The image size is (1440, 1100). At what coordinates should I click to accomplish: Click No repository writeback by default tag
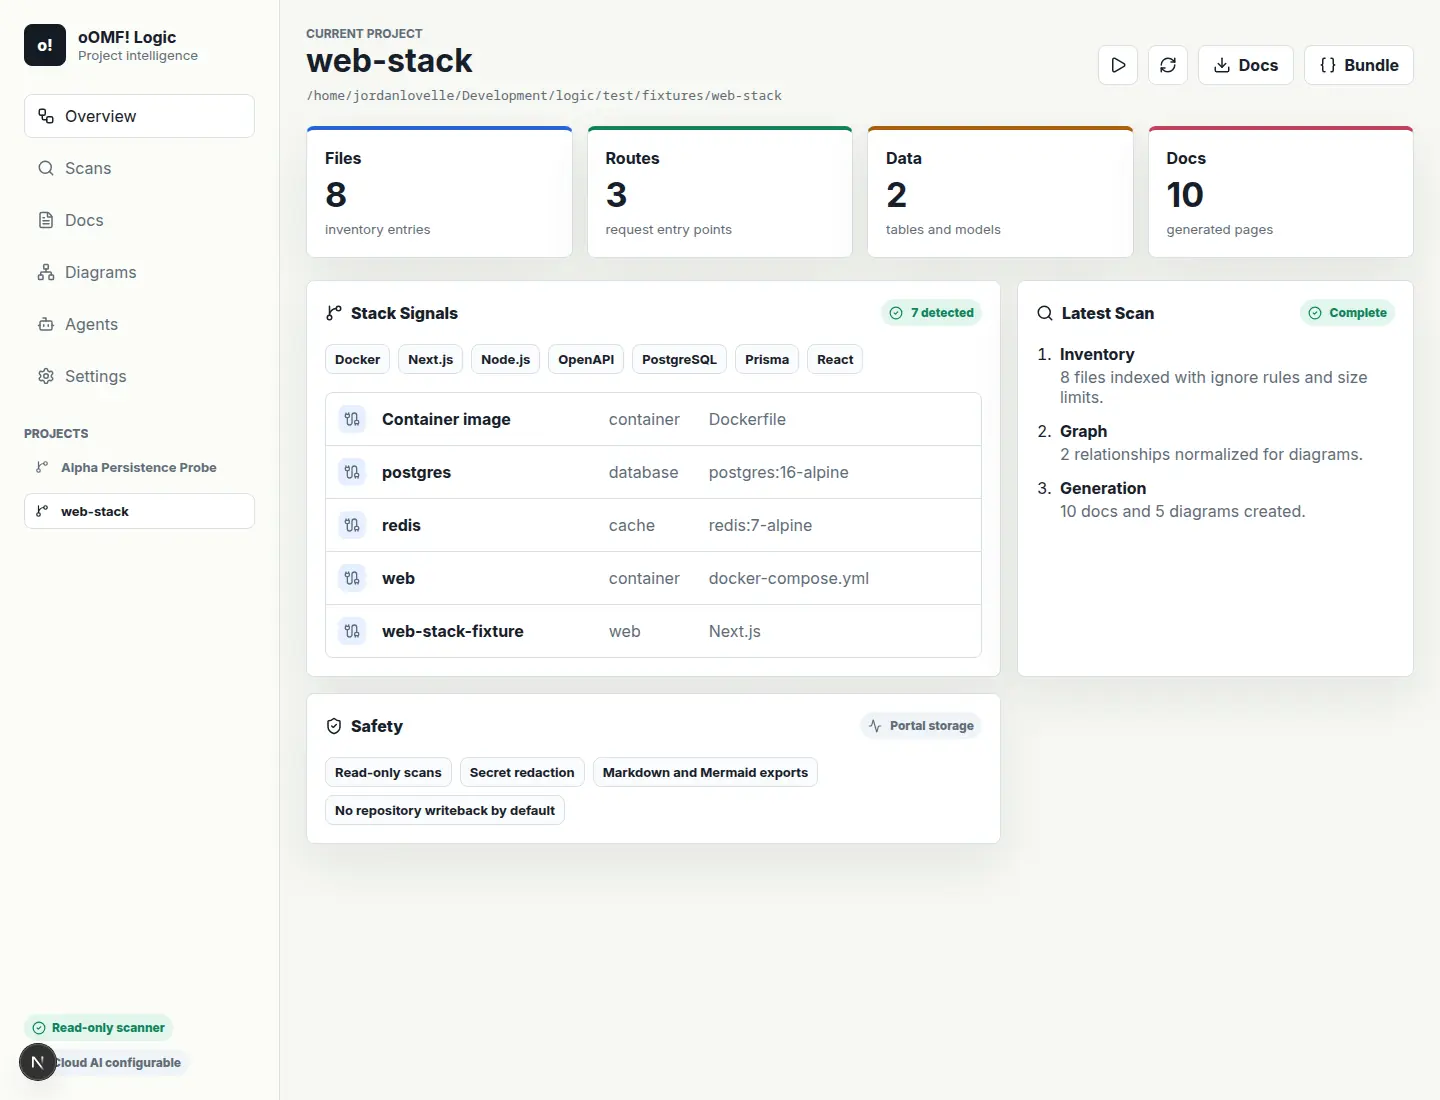coord(445,810)
